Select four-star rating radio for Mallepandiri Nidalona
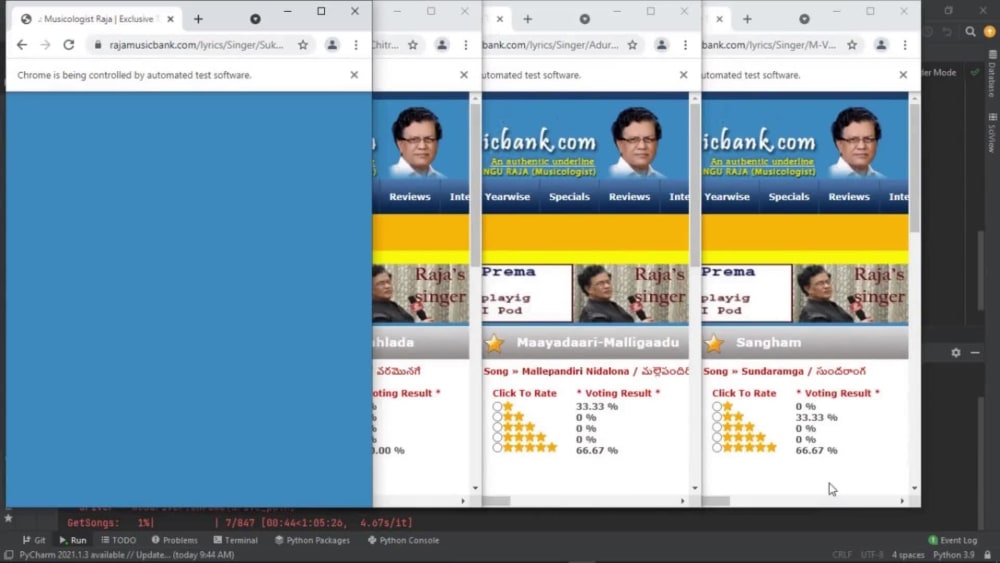Screen dimensions: 1000x563 coord(497,437)
